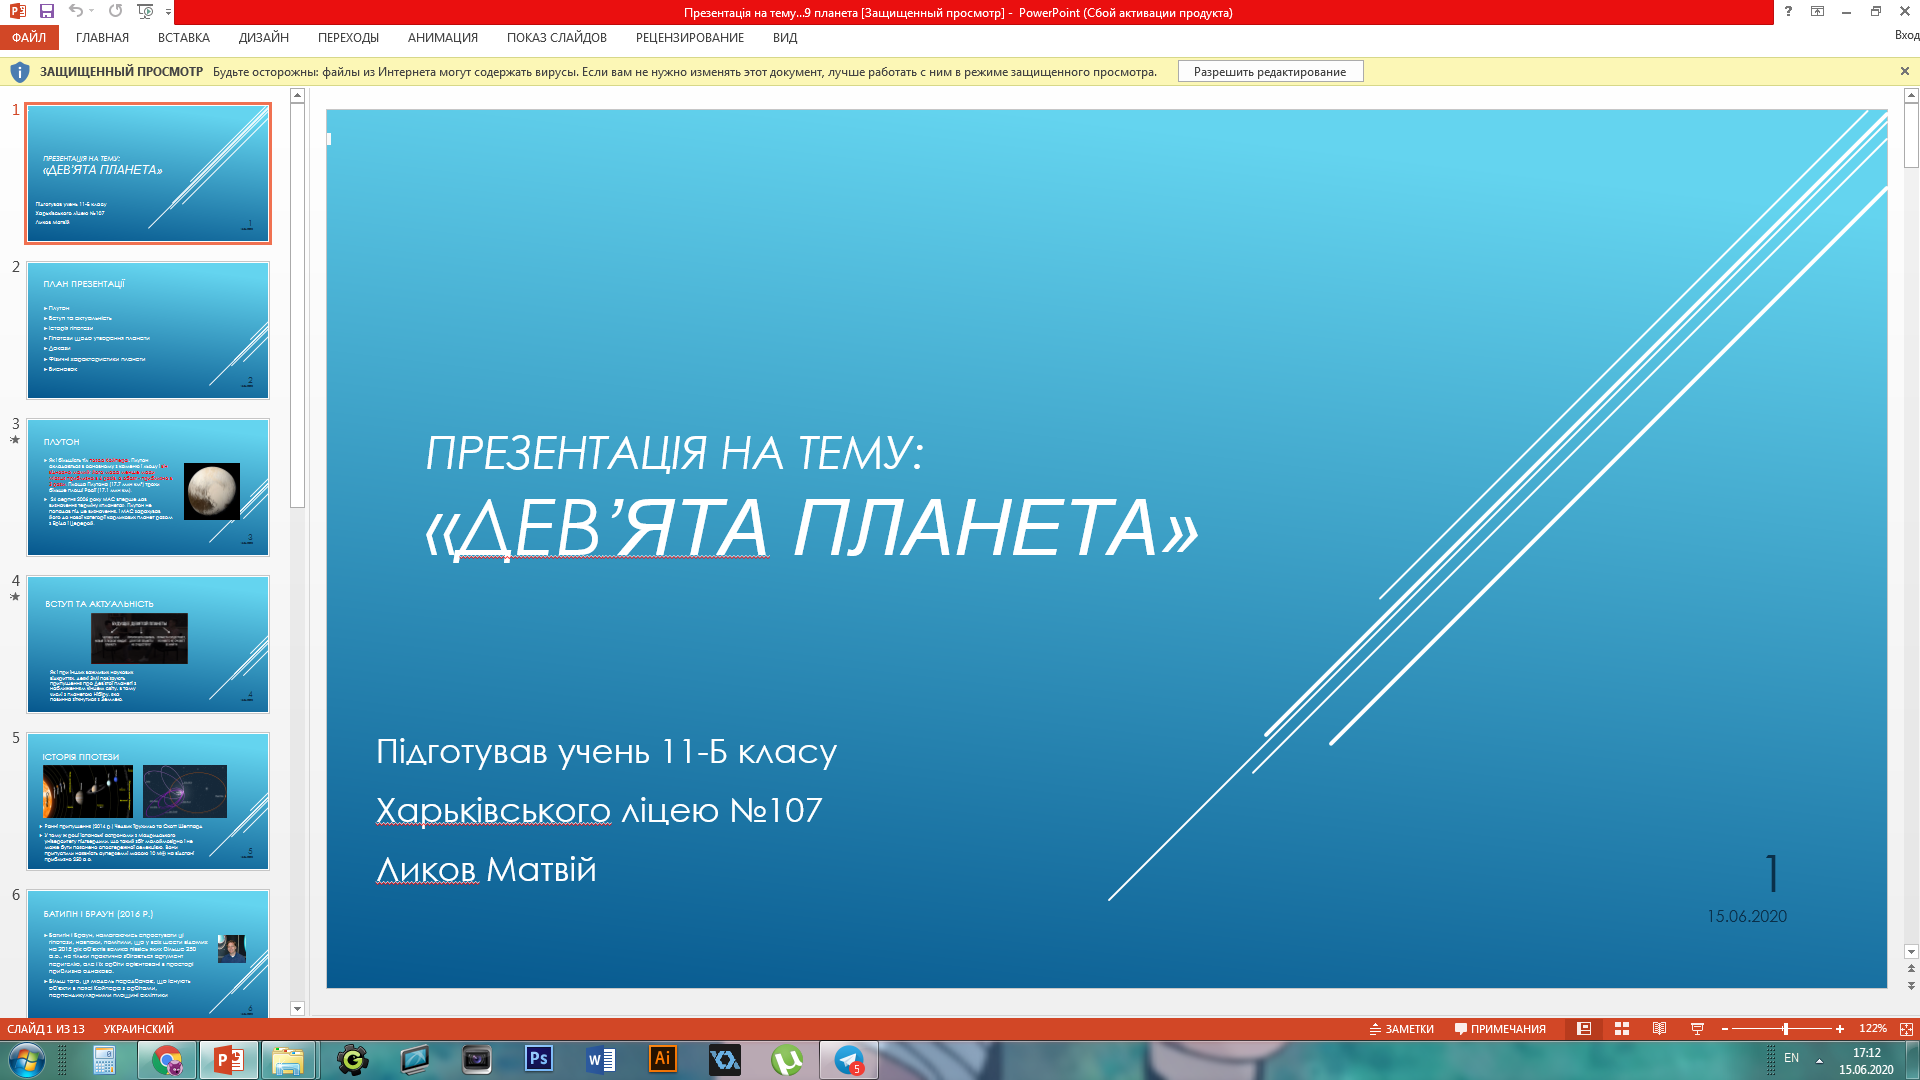Go to the ДИЗАЙН ribbon tab
Image resolution: width=1920 pixels, height=1080 pixels.
(x=264, y=38)
